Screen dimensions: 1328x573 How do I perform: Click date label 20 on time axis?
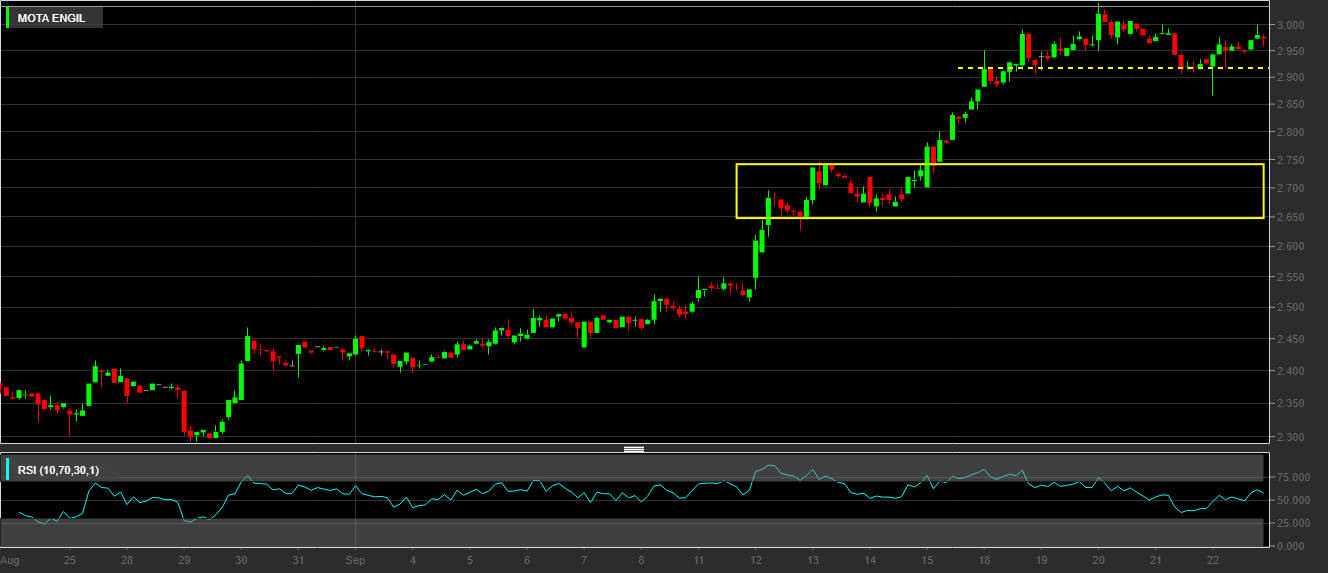click(1098, 561)
